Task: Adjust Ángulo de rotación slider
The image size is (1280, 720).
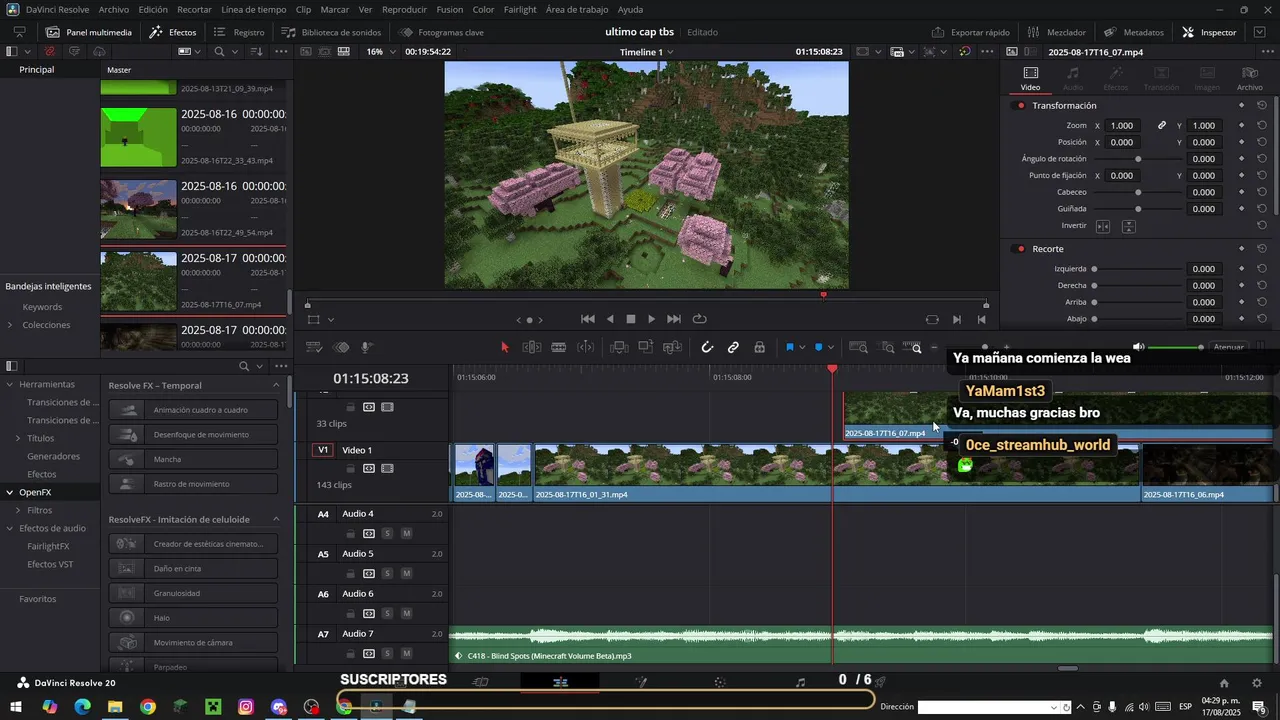Action: point(1138,159)
